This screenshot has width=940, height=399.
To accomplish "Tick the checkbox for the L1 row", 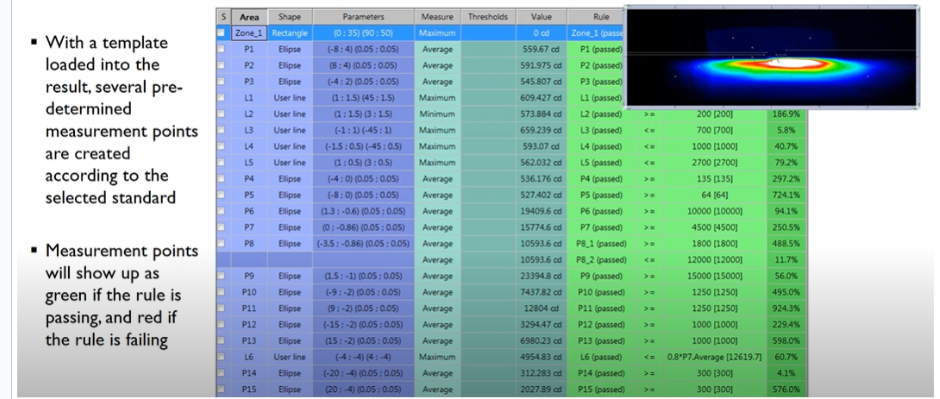I will point(222,98).
